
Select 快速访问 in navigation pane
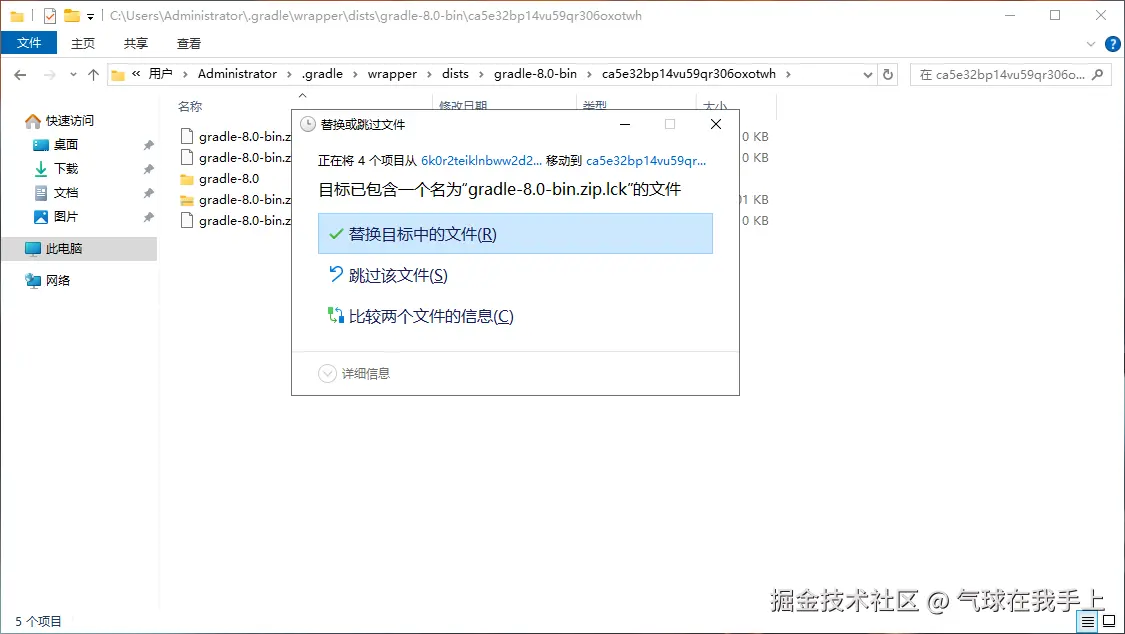(70, 120)
